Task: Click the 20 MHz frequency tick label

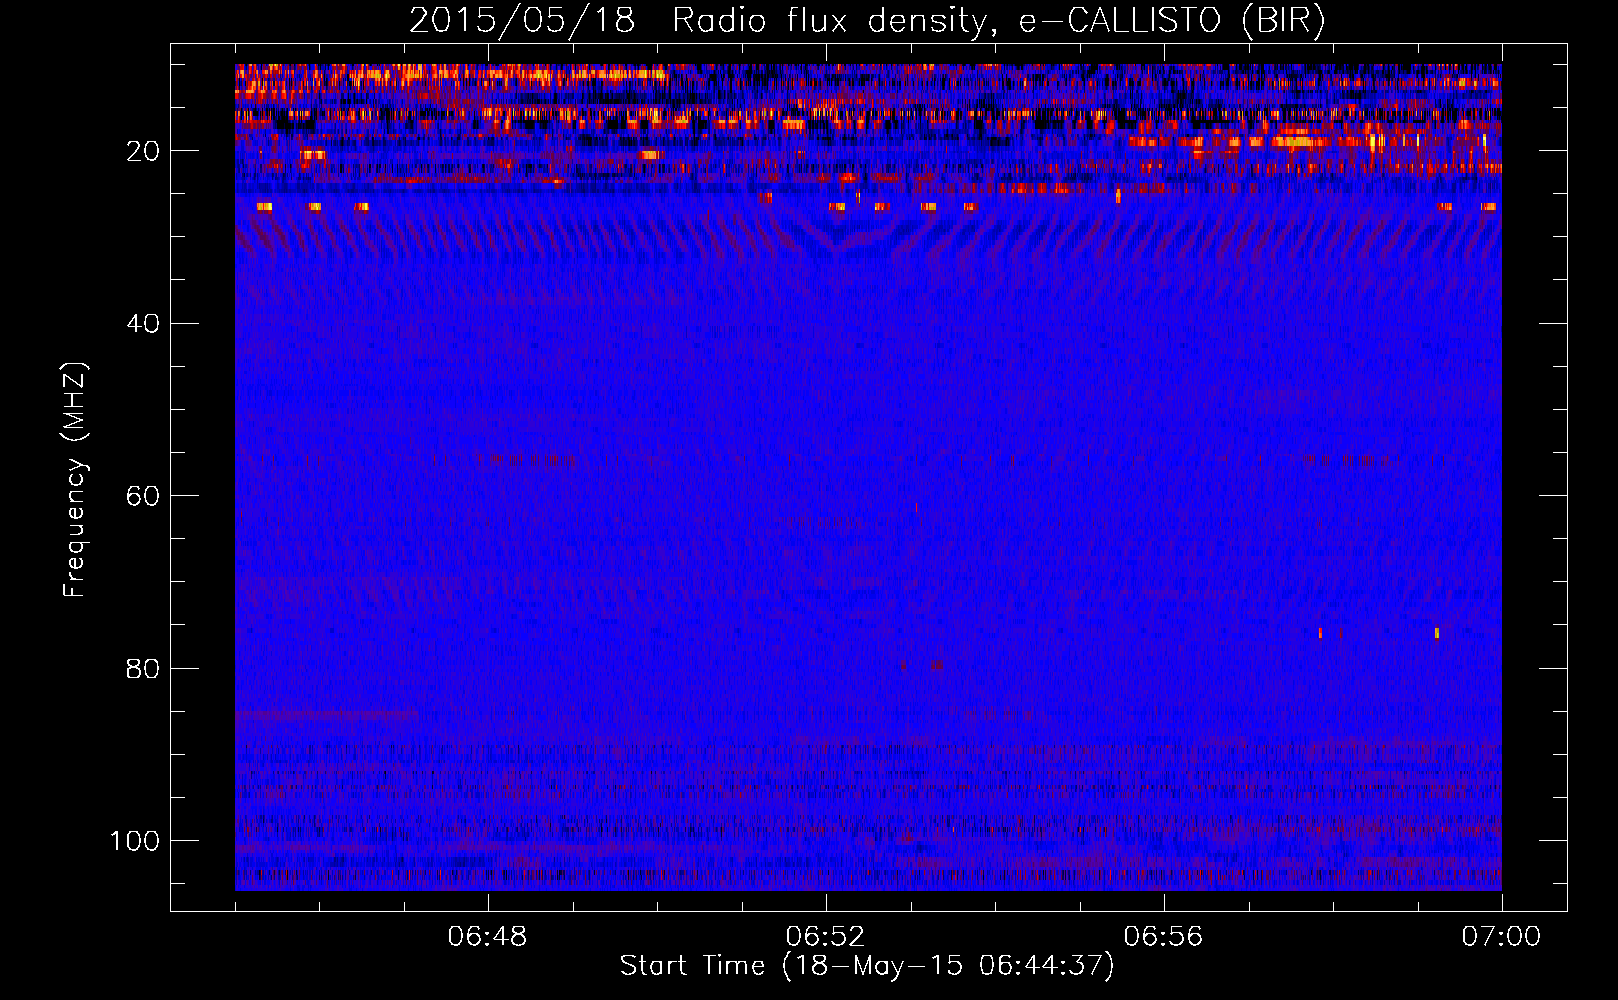Action: (x=143, y=151)
